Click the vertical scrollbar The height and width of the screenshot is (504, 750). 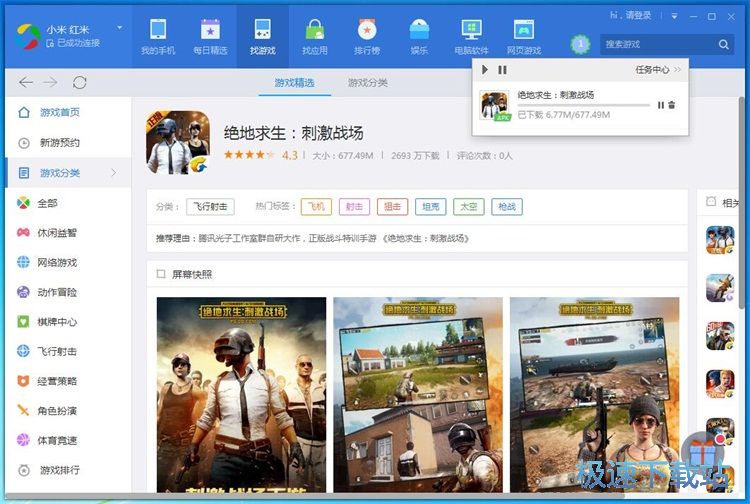point(741,203)
